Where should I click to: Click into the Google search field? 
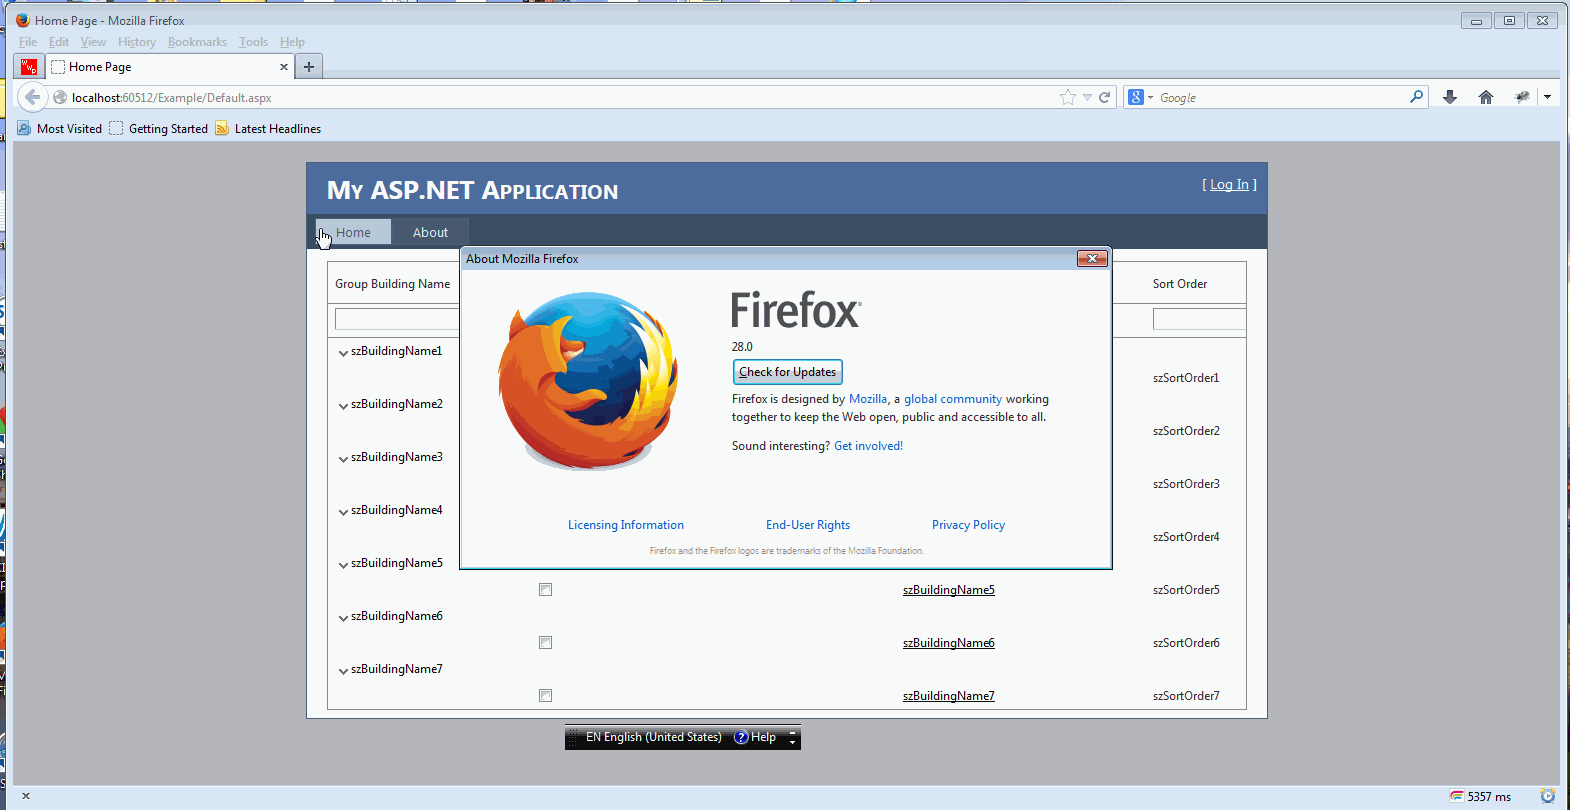1280,97
